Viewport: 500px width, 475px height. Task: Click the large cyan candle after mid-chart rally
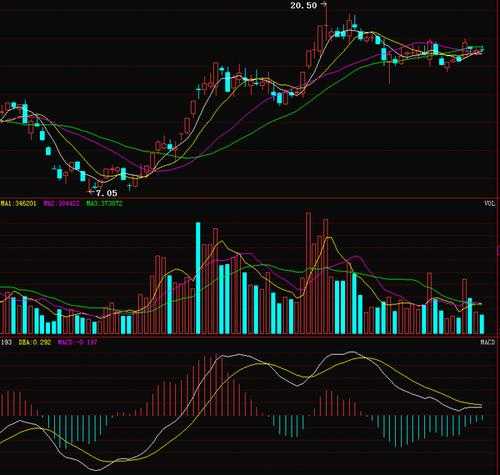click(228, 80)
